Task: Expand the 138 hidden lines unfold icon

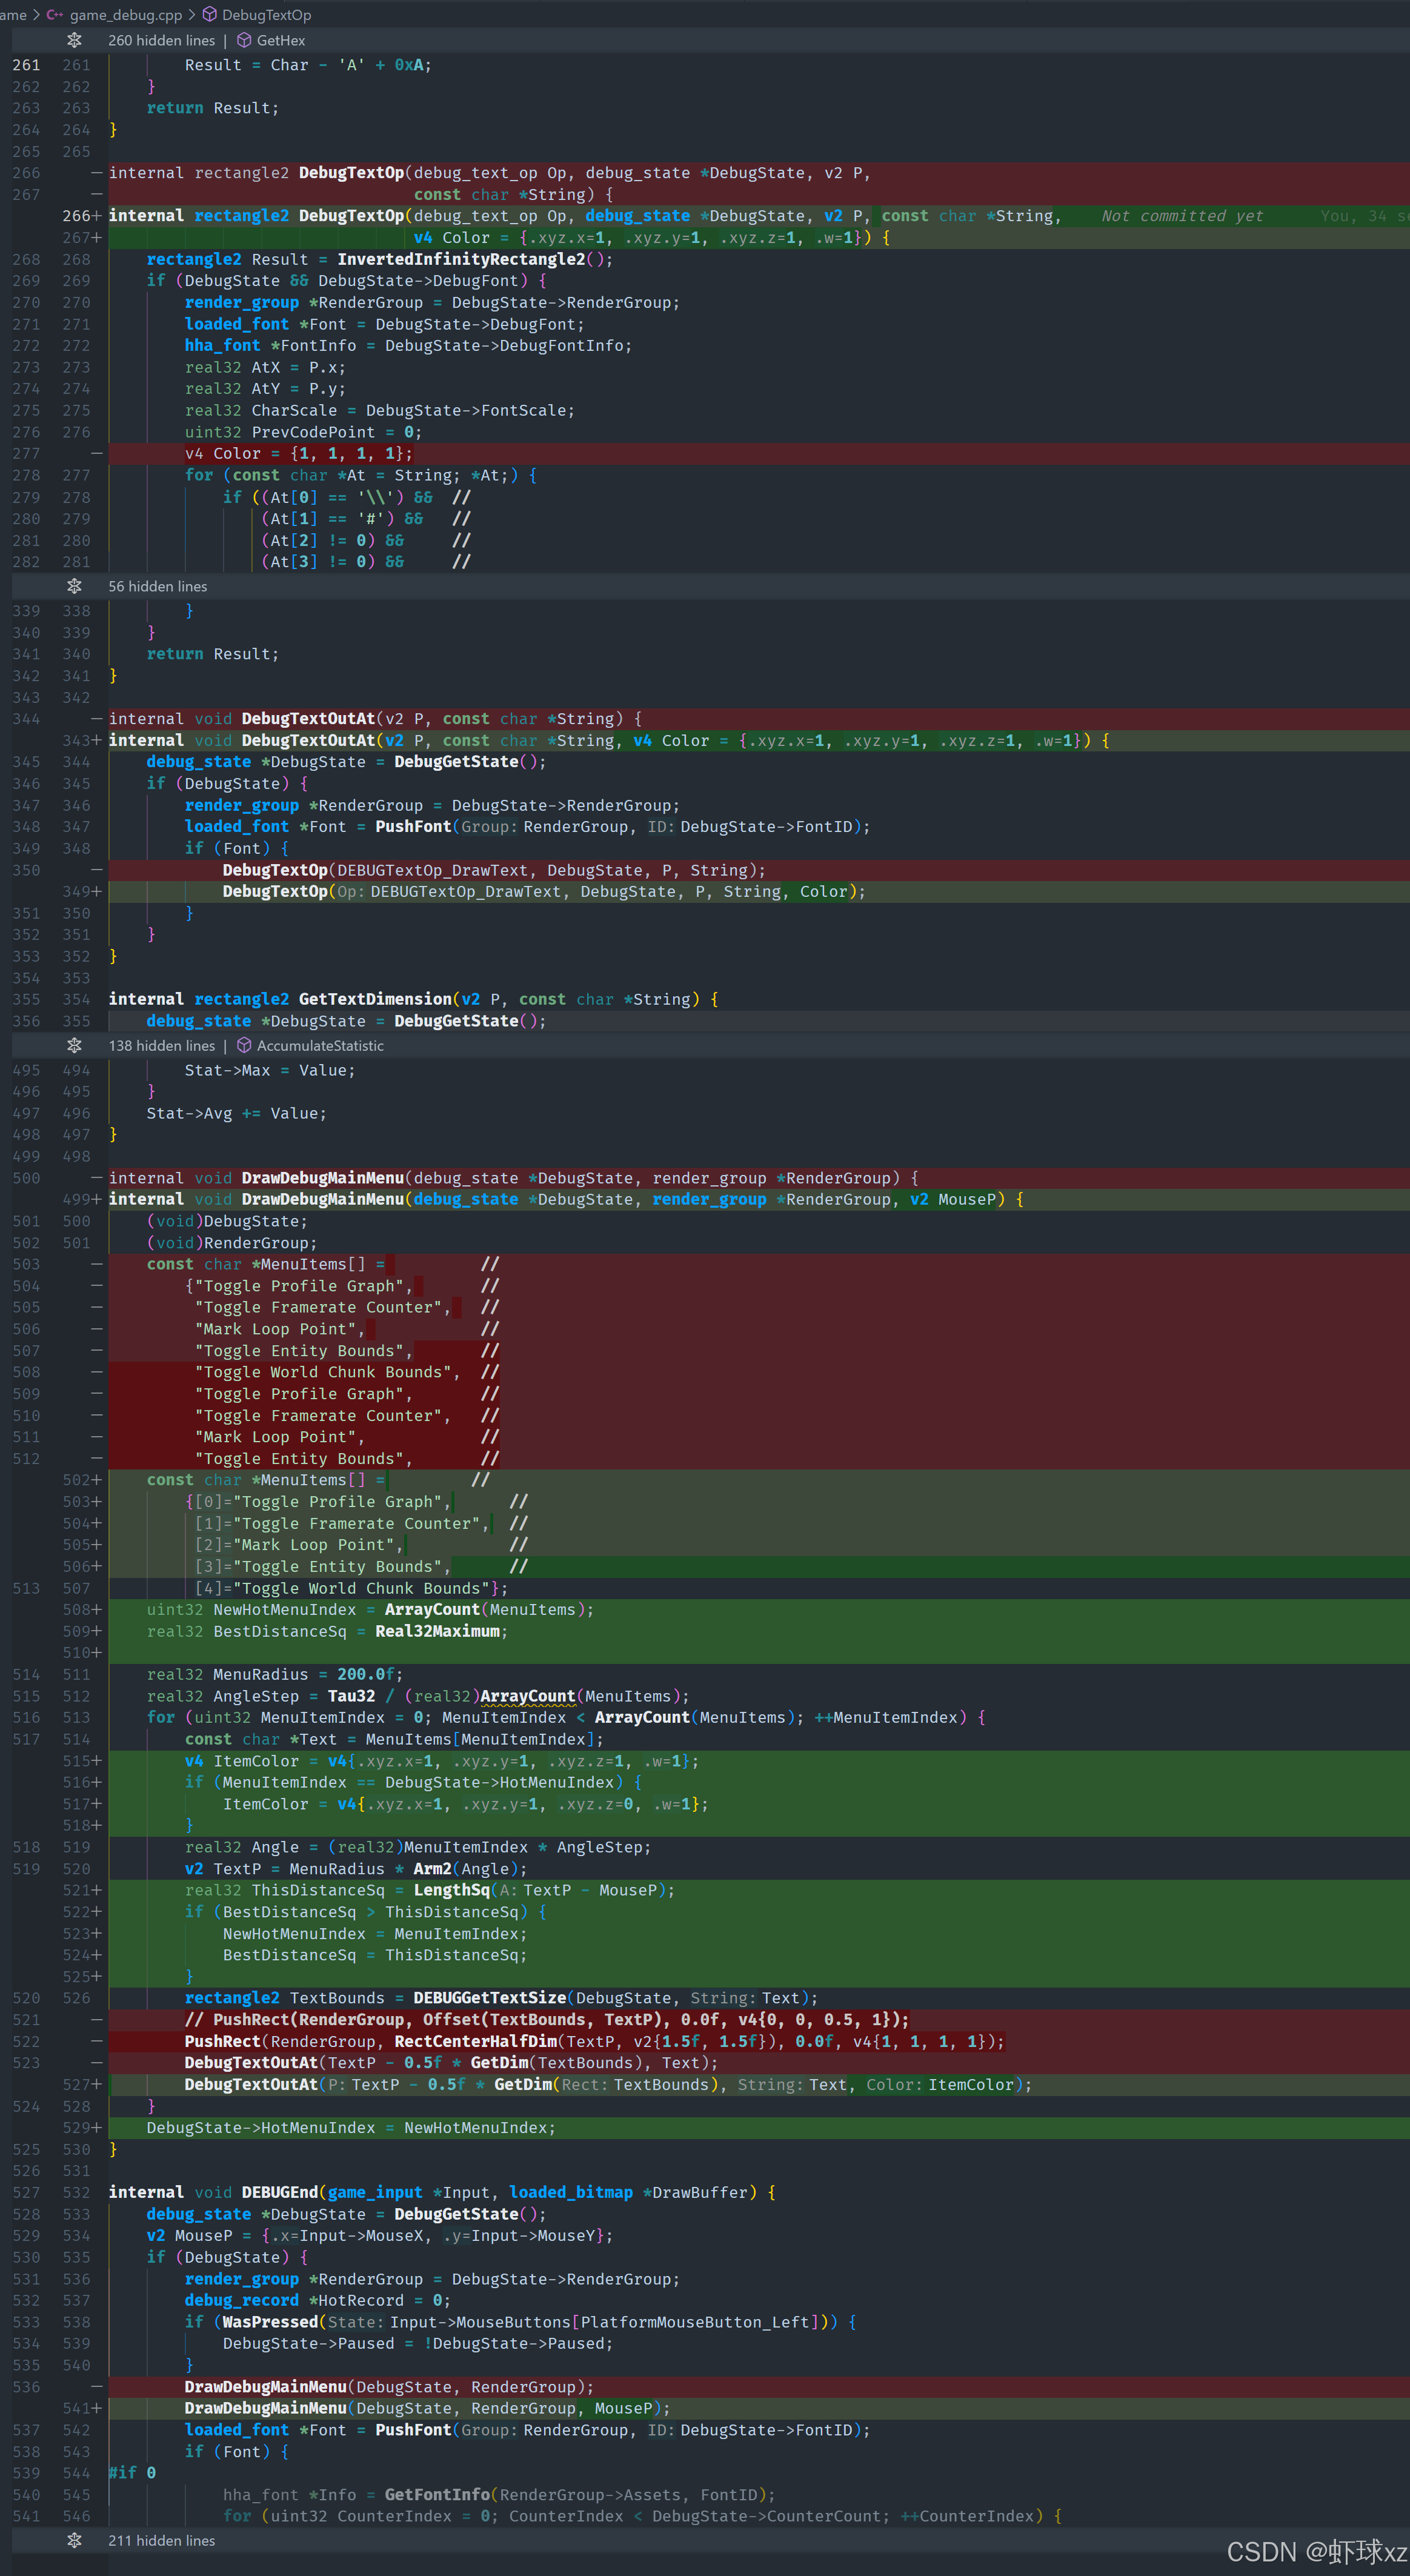Action: [74, 1045]
